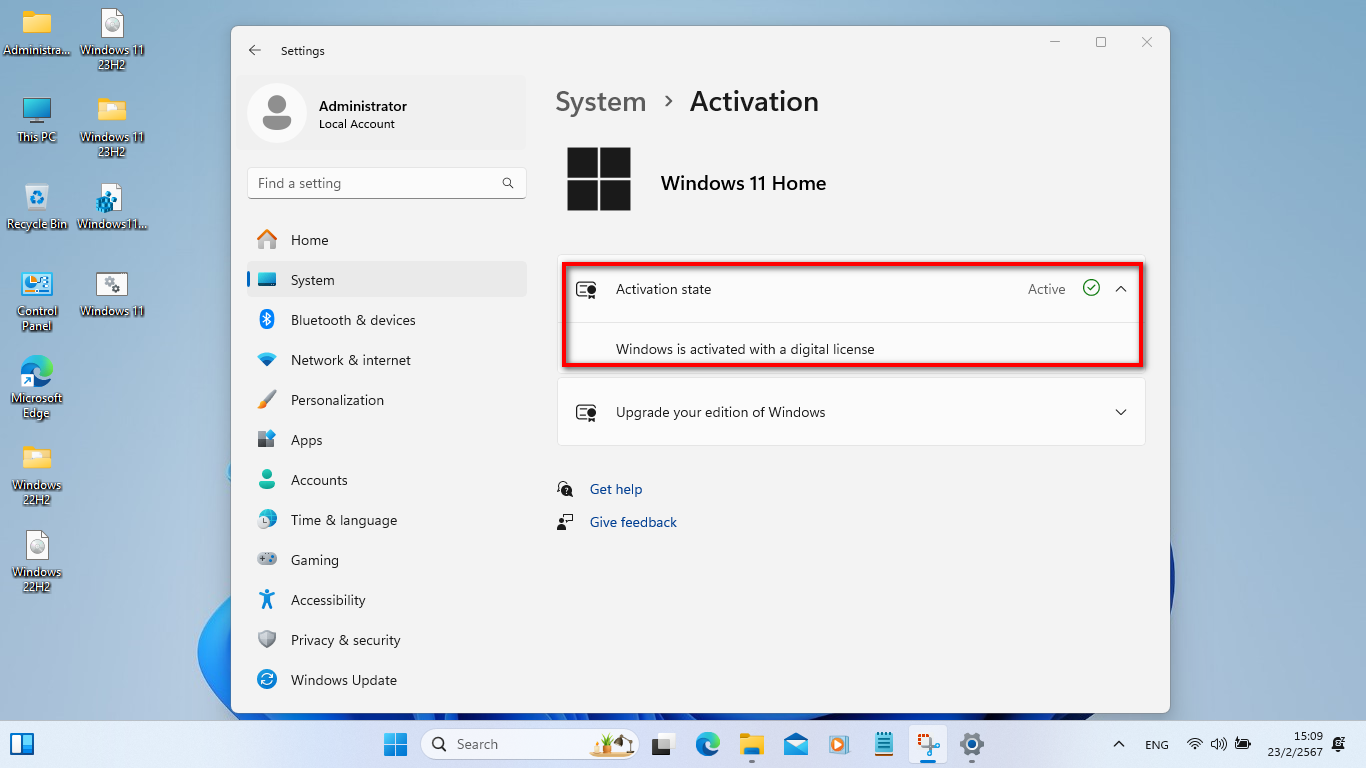
Task: Open the Get help link
Action: pos(616,489)
